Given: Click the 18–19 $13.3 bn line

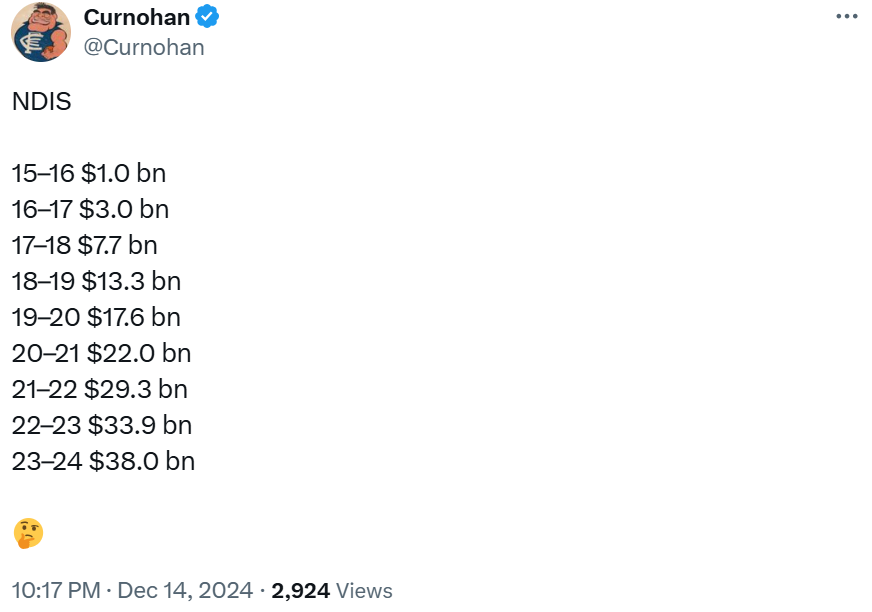Looking at the screenshot, I should tap(96, 281).
